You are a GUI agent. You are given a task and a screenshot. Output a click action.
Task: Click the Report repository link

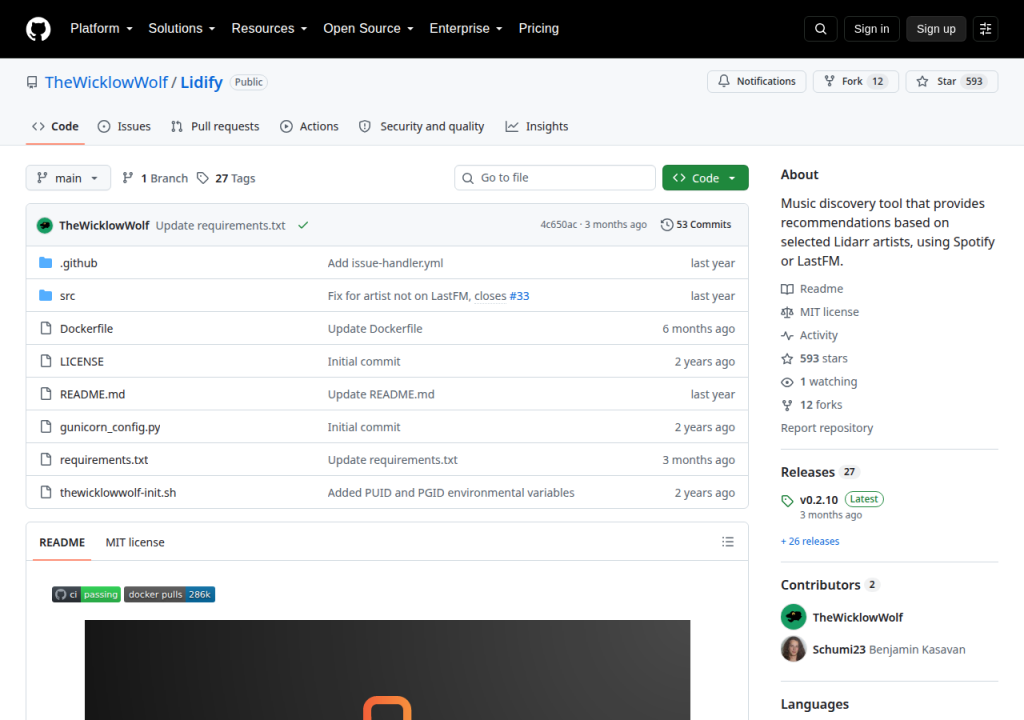[827, 428]
